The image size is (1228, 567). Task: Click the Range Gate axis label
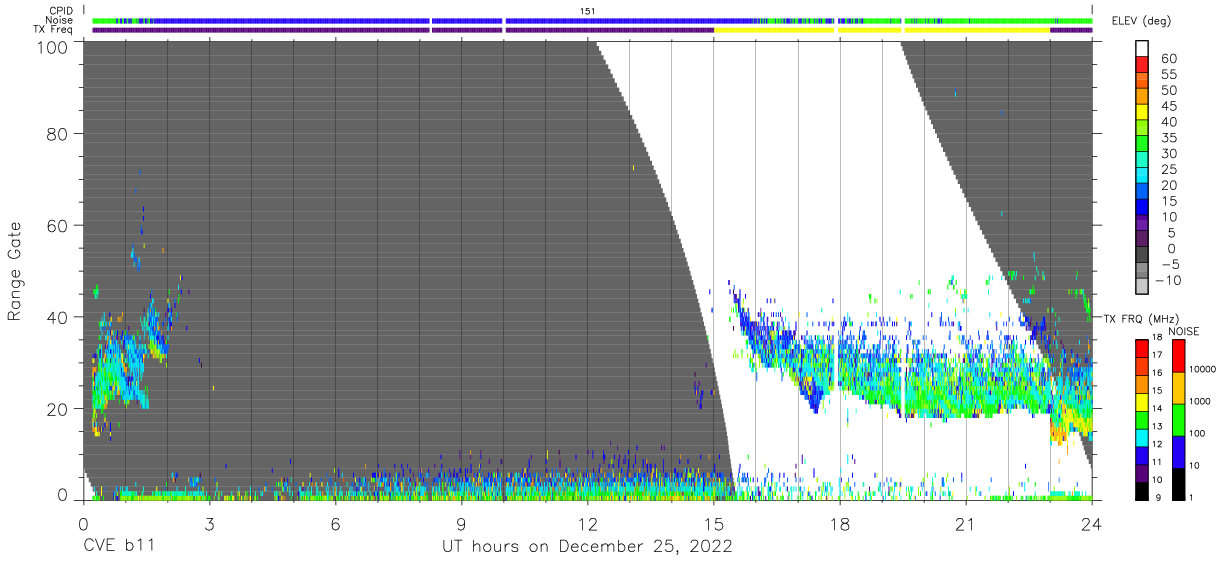15,271
